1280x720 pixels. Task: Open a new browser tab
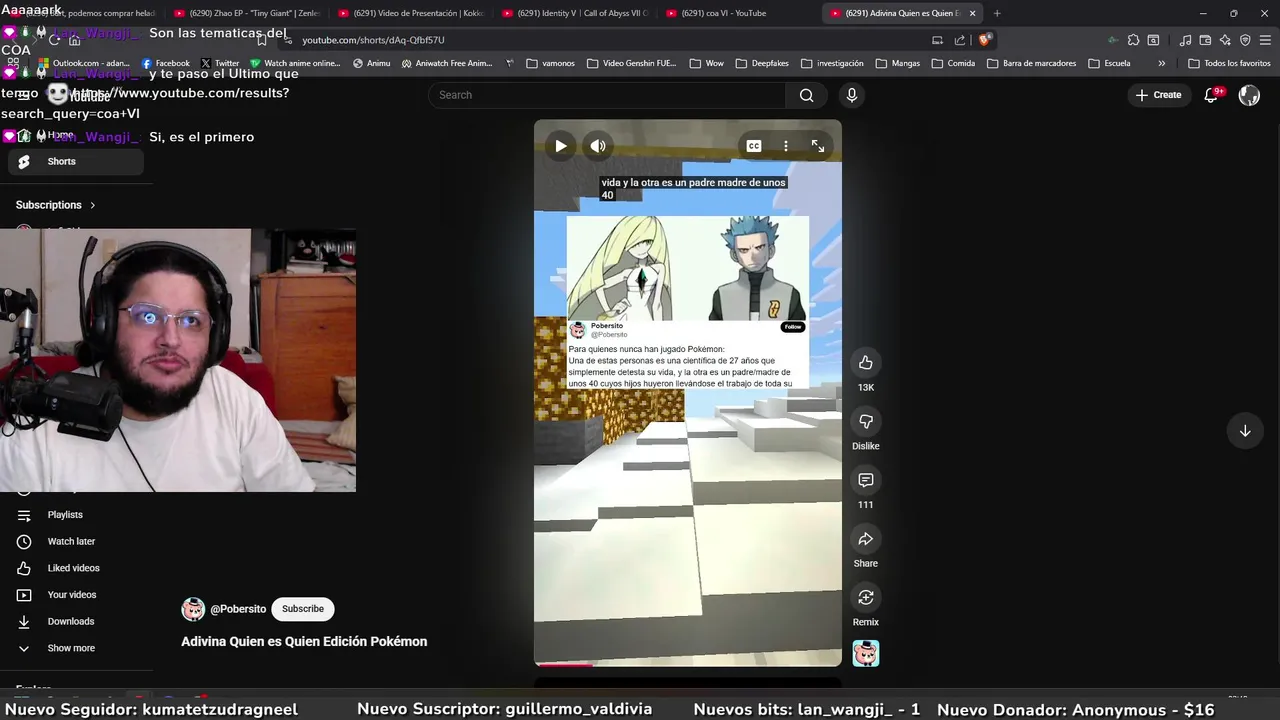point(997,13)
